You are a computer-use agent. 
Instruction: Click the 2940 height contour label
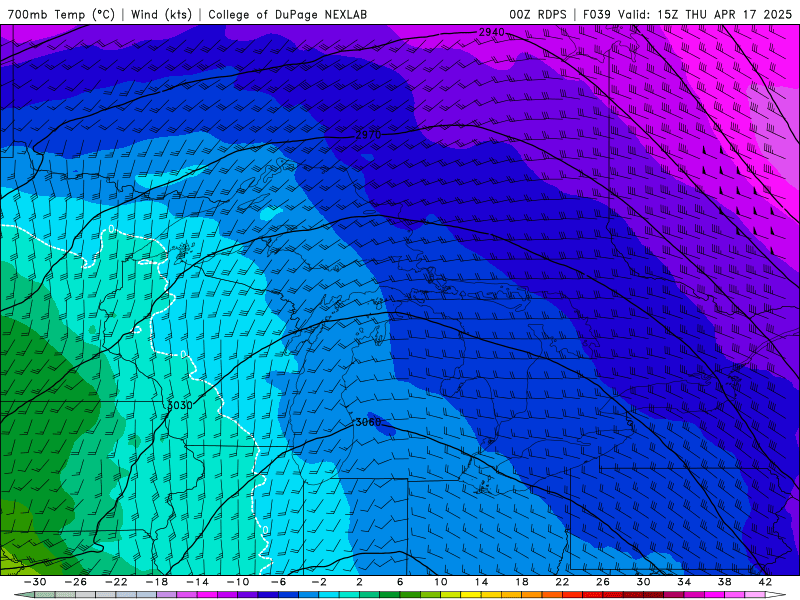pyautogui.click(x=491, y=33)
